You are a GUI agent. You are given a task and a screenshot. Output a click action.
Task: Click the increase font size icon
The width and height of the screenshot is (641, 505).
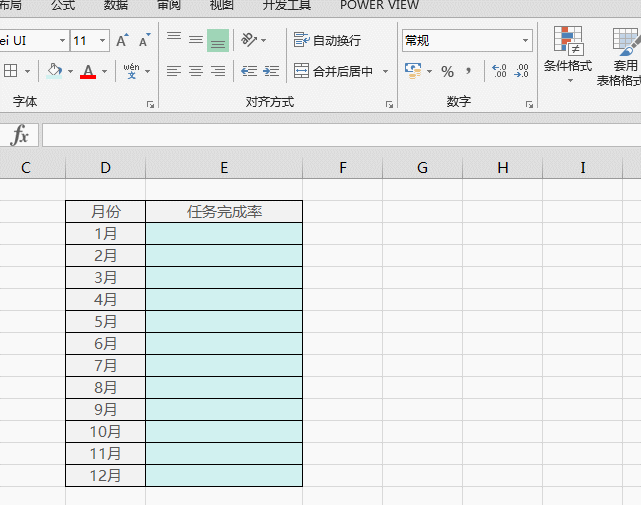[x=122, y=41]
